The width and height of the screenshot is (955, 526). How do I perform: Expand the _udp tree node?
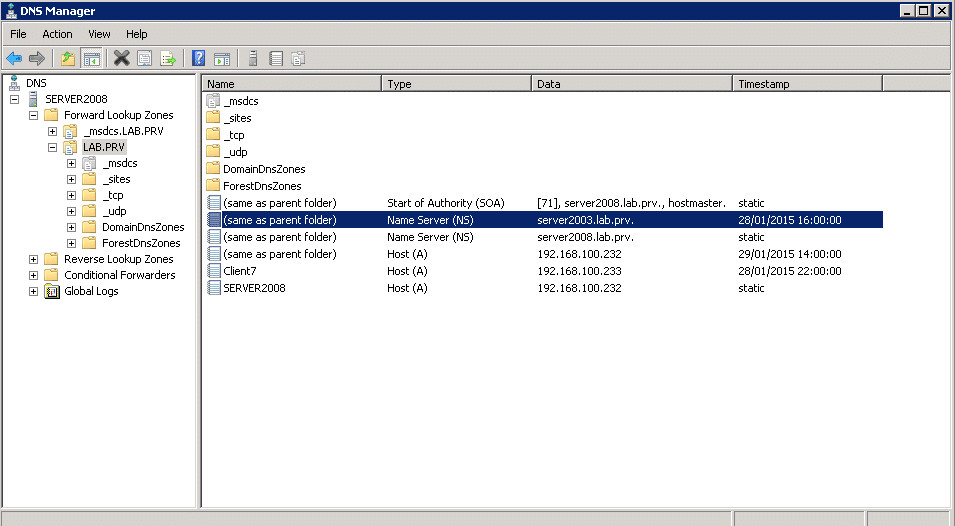[71, 211]
